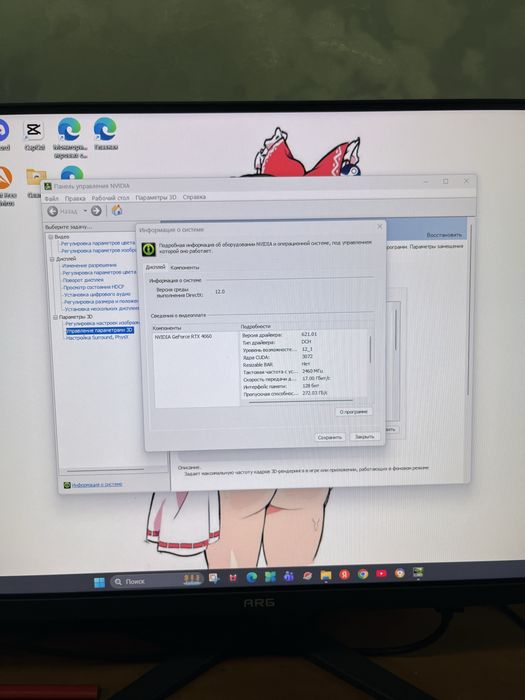Click the О программе button

pyautogui.click(x=354, y=412)
